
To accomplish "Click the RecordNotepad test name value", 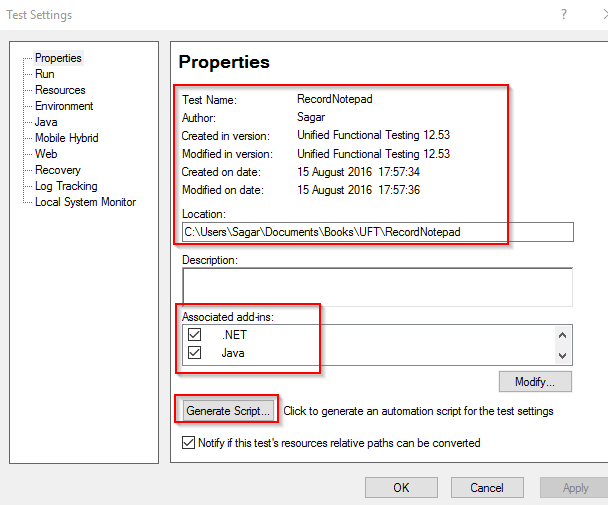I will [x=335, y=99].
